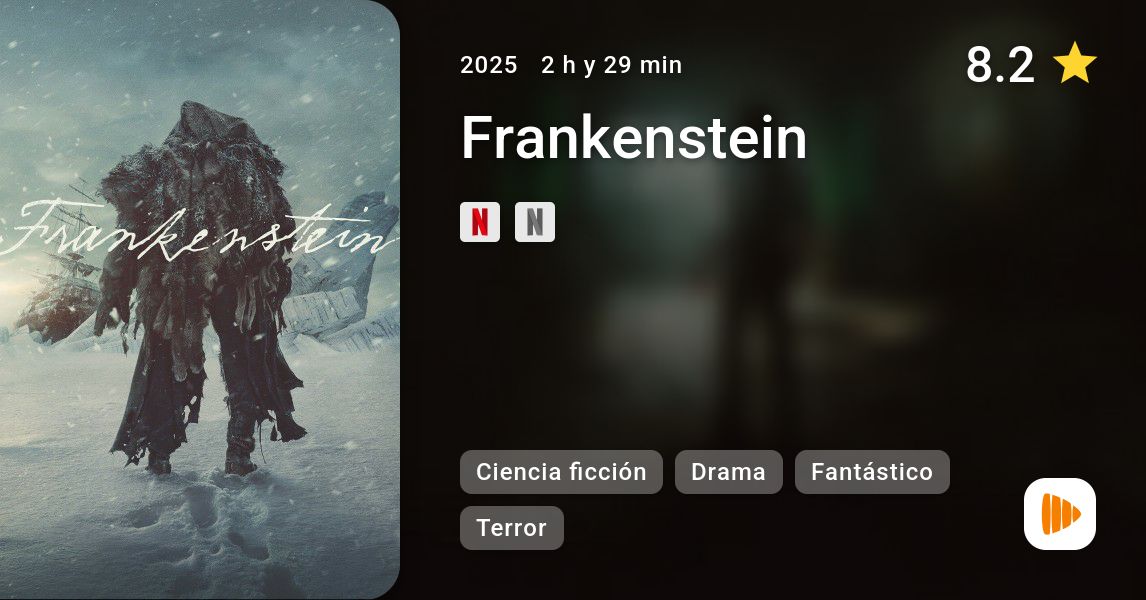Filter by the Ciencia ficción genre tag
This screenshot has width=1146, height=600.
(561, 472)
